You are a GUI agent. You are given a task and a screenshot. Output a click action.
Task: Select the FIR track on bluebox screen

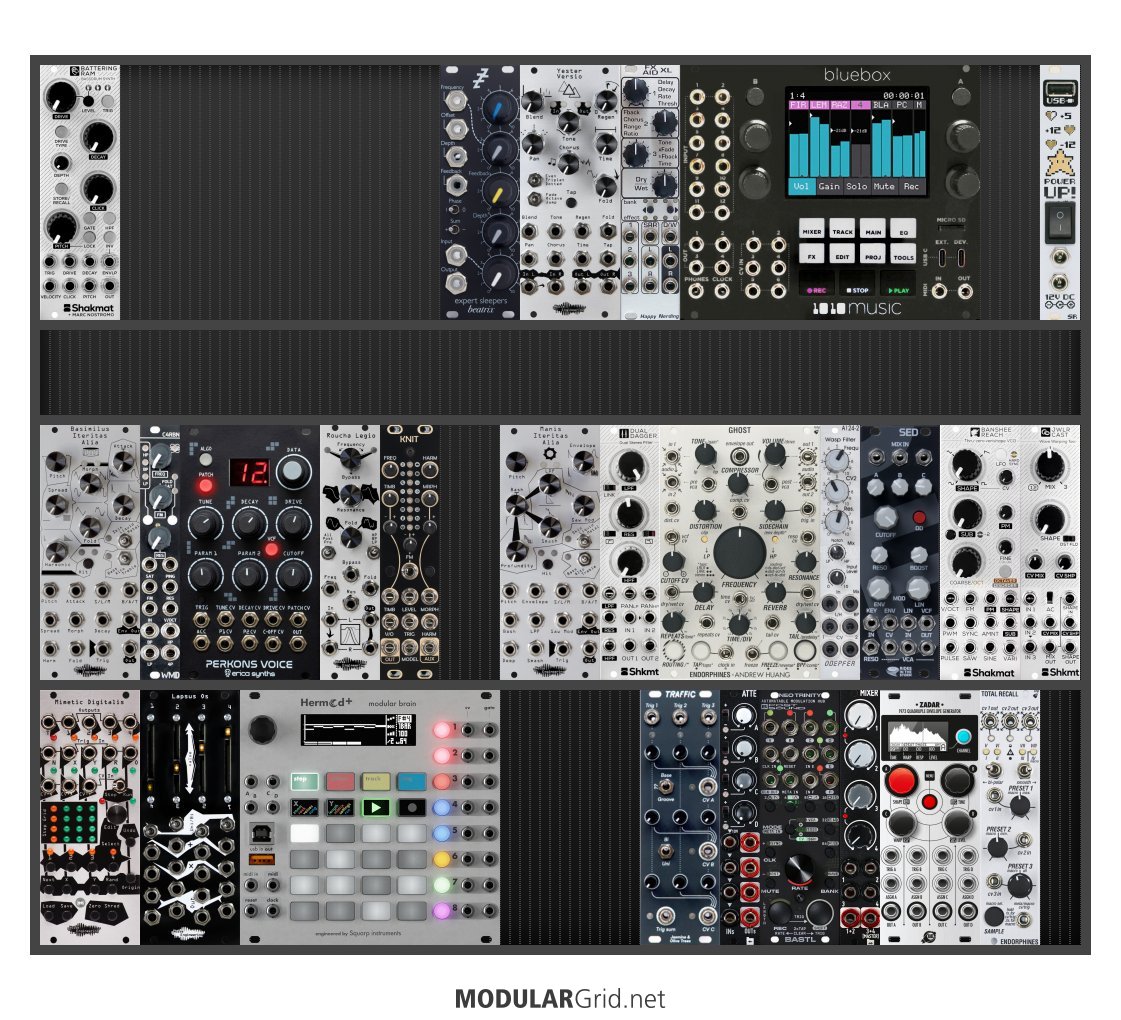(x=798, y=104)
